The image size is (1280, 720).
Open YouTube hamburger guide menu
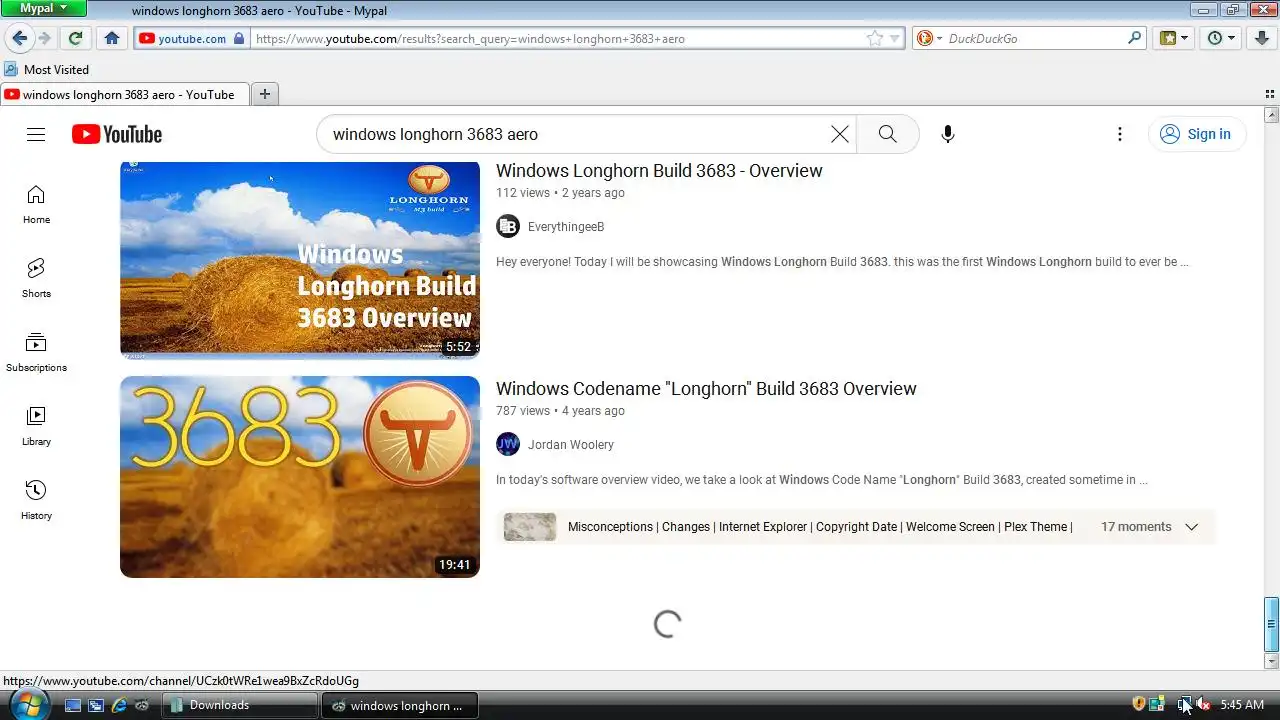tap(36, 134)
